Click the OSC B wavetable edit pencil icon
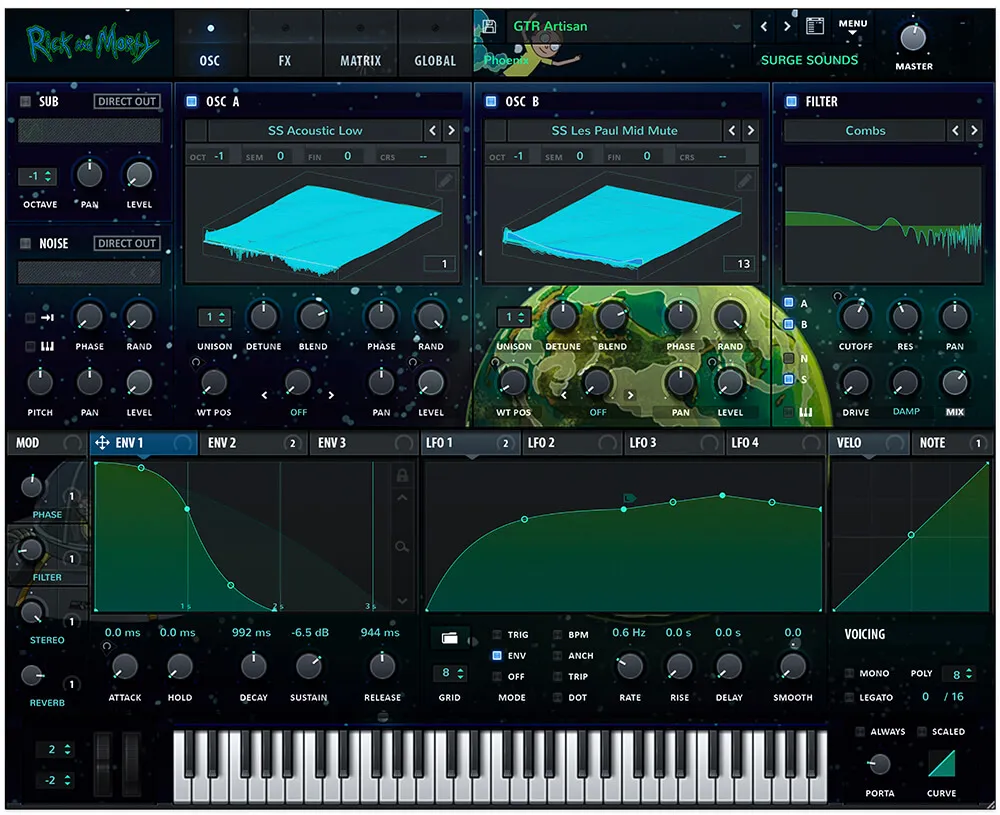1000x815 pixels. point(744,181)
